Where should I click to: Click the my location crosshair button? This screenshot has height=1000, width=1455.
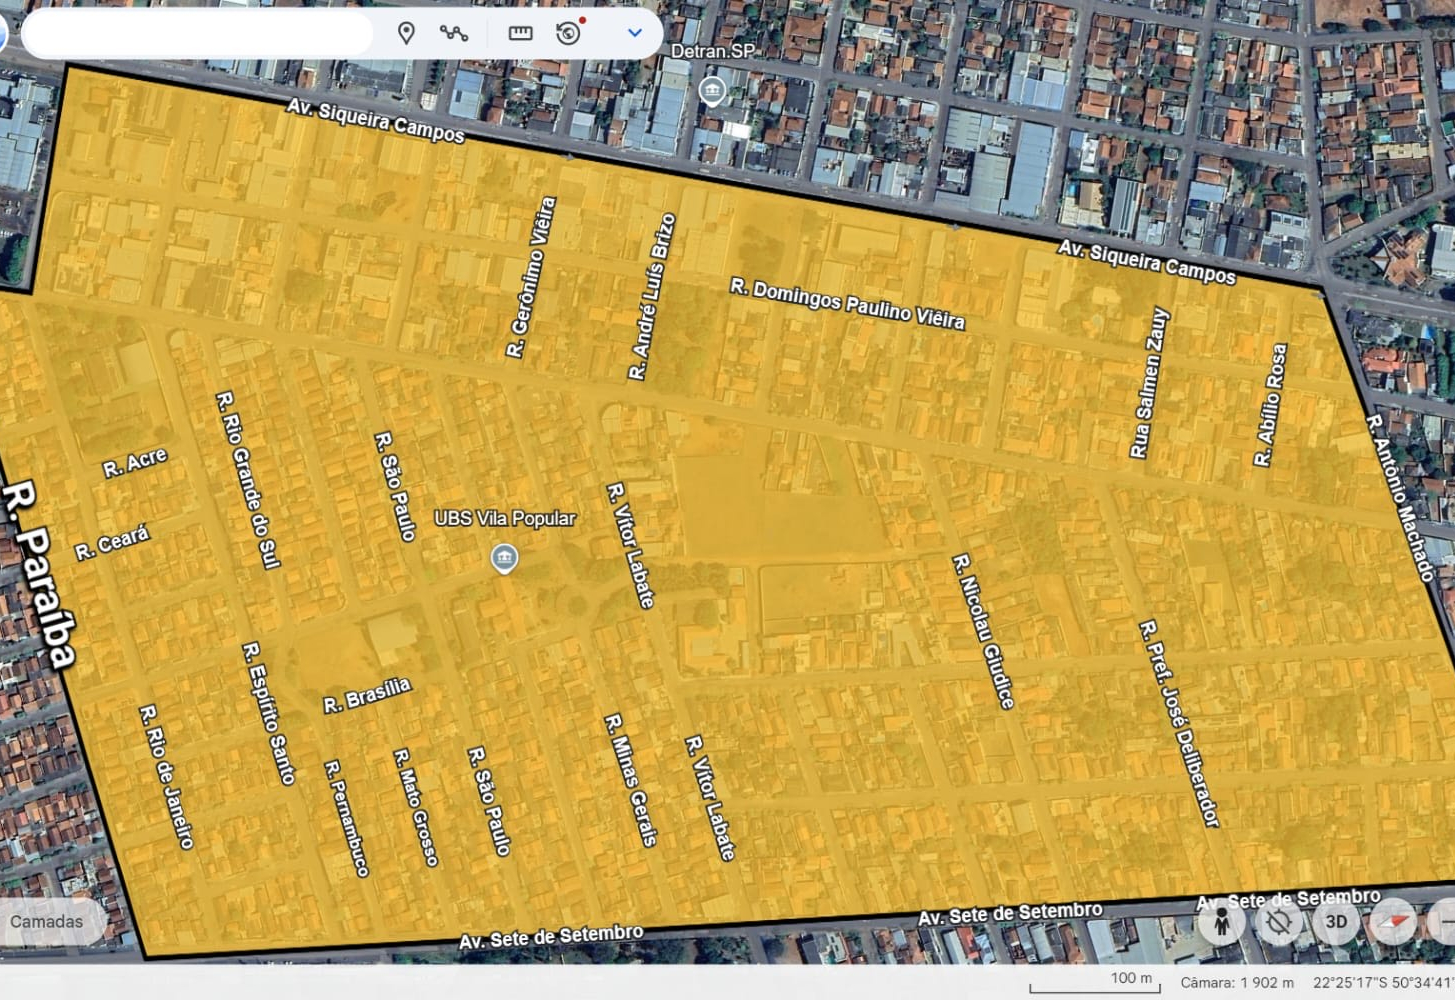point(1278,922)
